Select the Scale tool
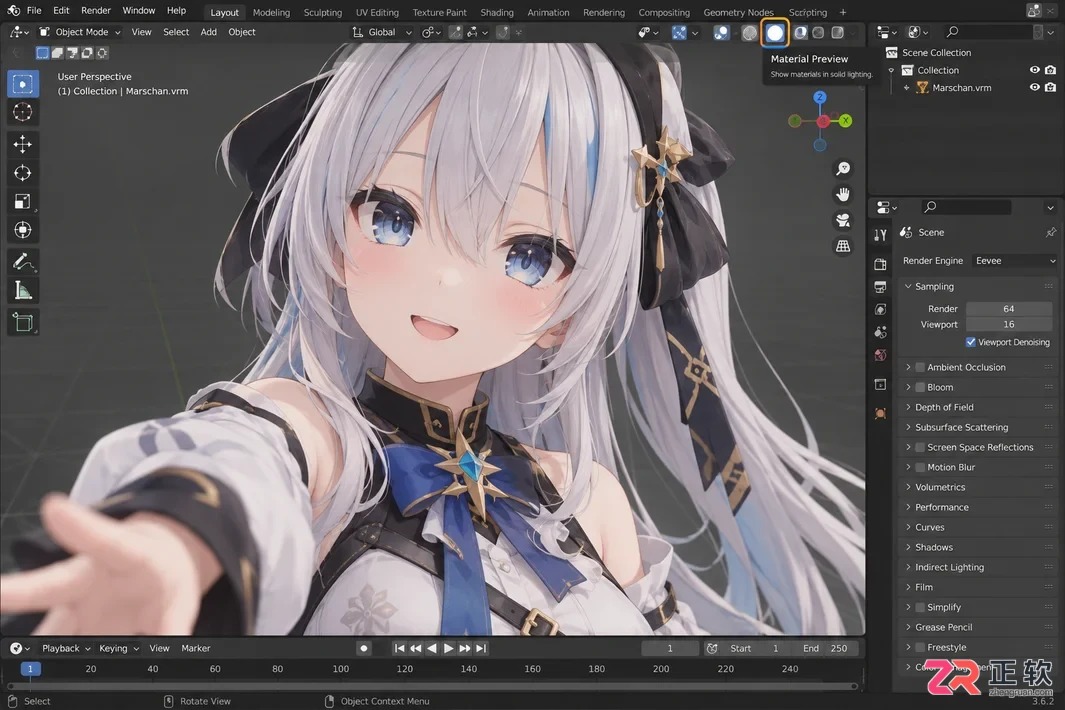 22,202
